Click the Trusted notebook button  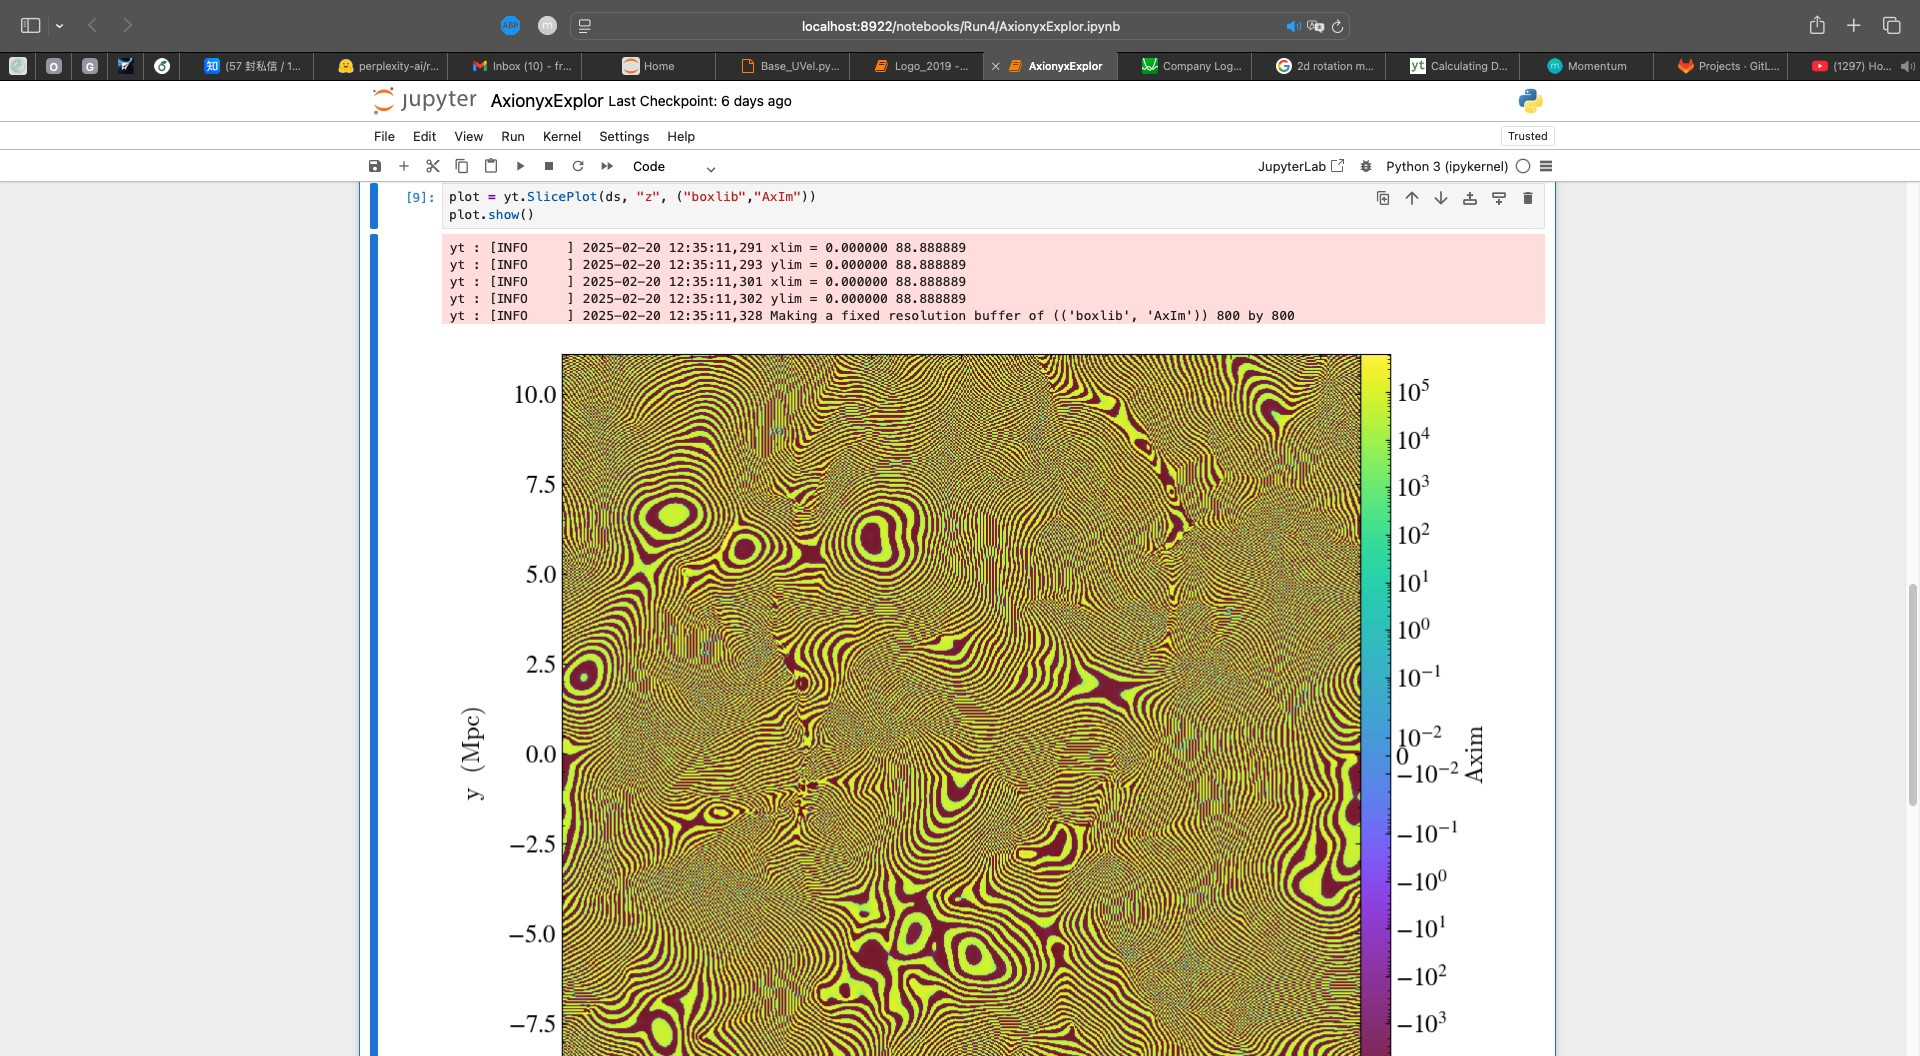click(1527, 136)
